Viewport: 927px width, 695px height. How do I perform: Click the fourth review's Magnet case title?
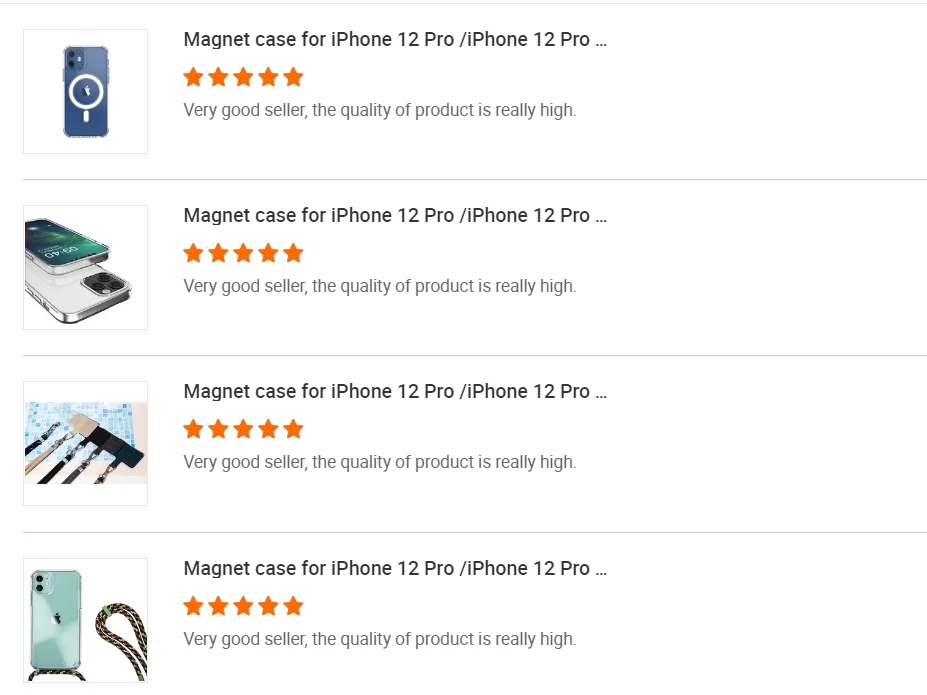click(x=395, y=569)
